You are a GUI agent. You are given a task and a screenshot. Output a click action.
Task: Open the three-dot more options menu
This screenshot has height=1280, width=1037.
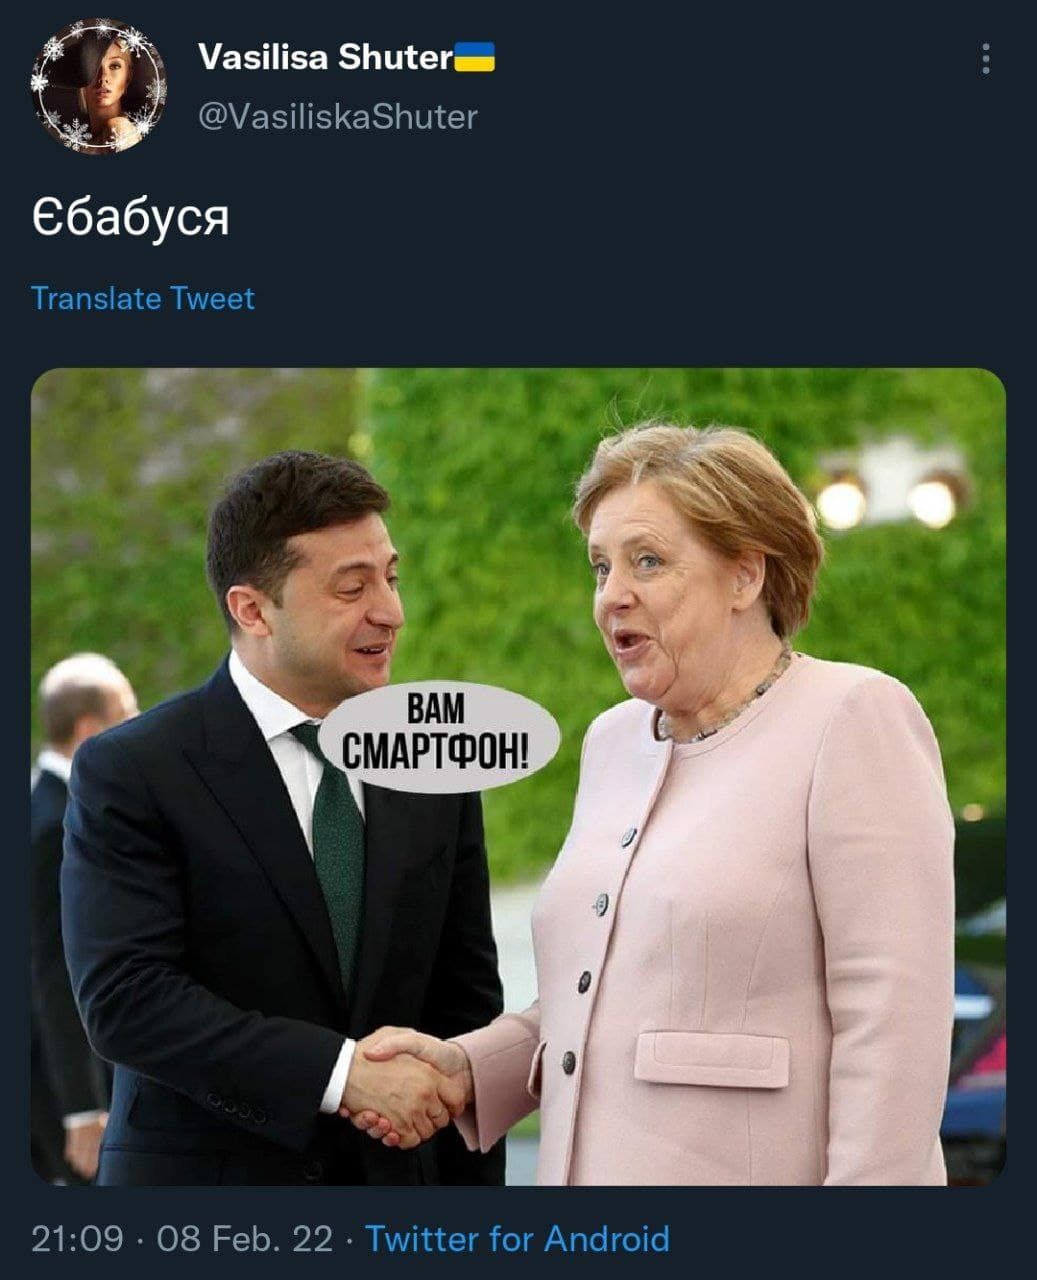tap(986, 59)
